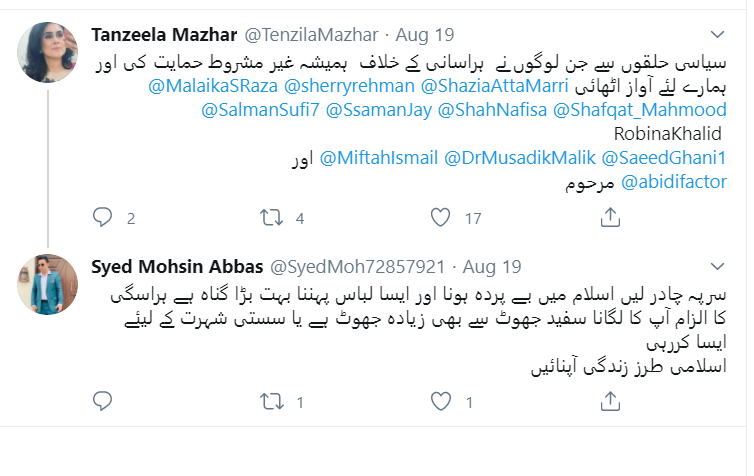
Task: Open the Tanzeela Mazhar display name
Action: pyautogui.click(x=164, y=35)
